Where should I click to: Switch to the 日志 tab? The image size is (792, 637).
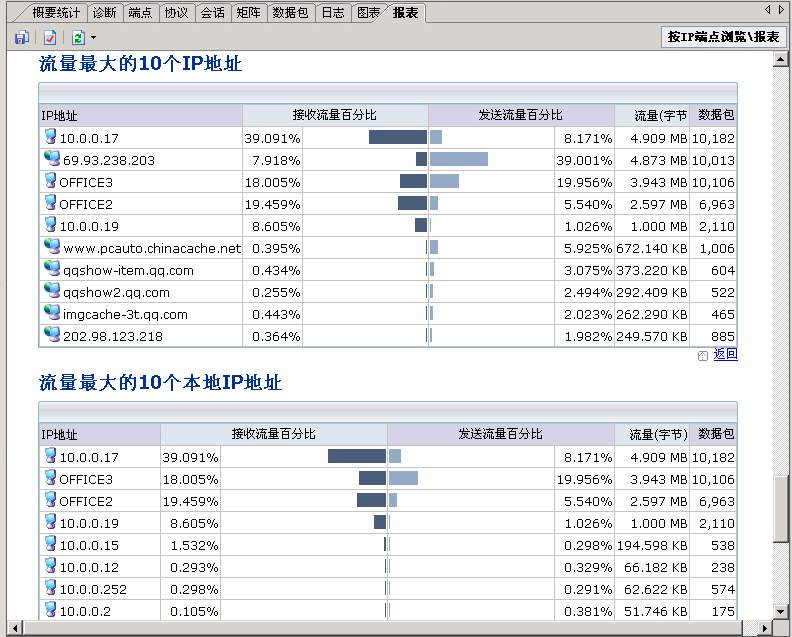click(x=333, y=13)
